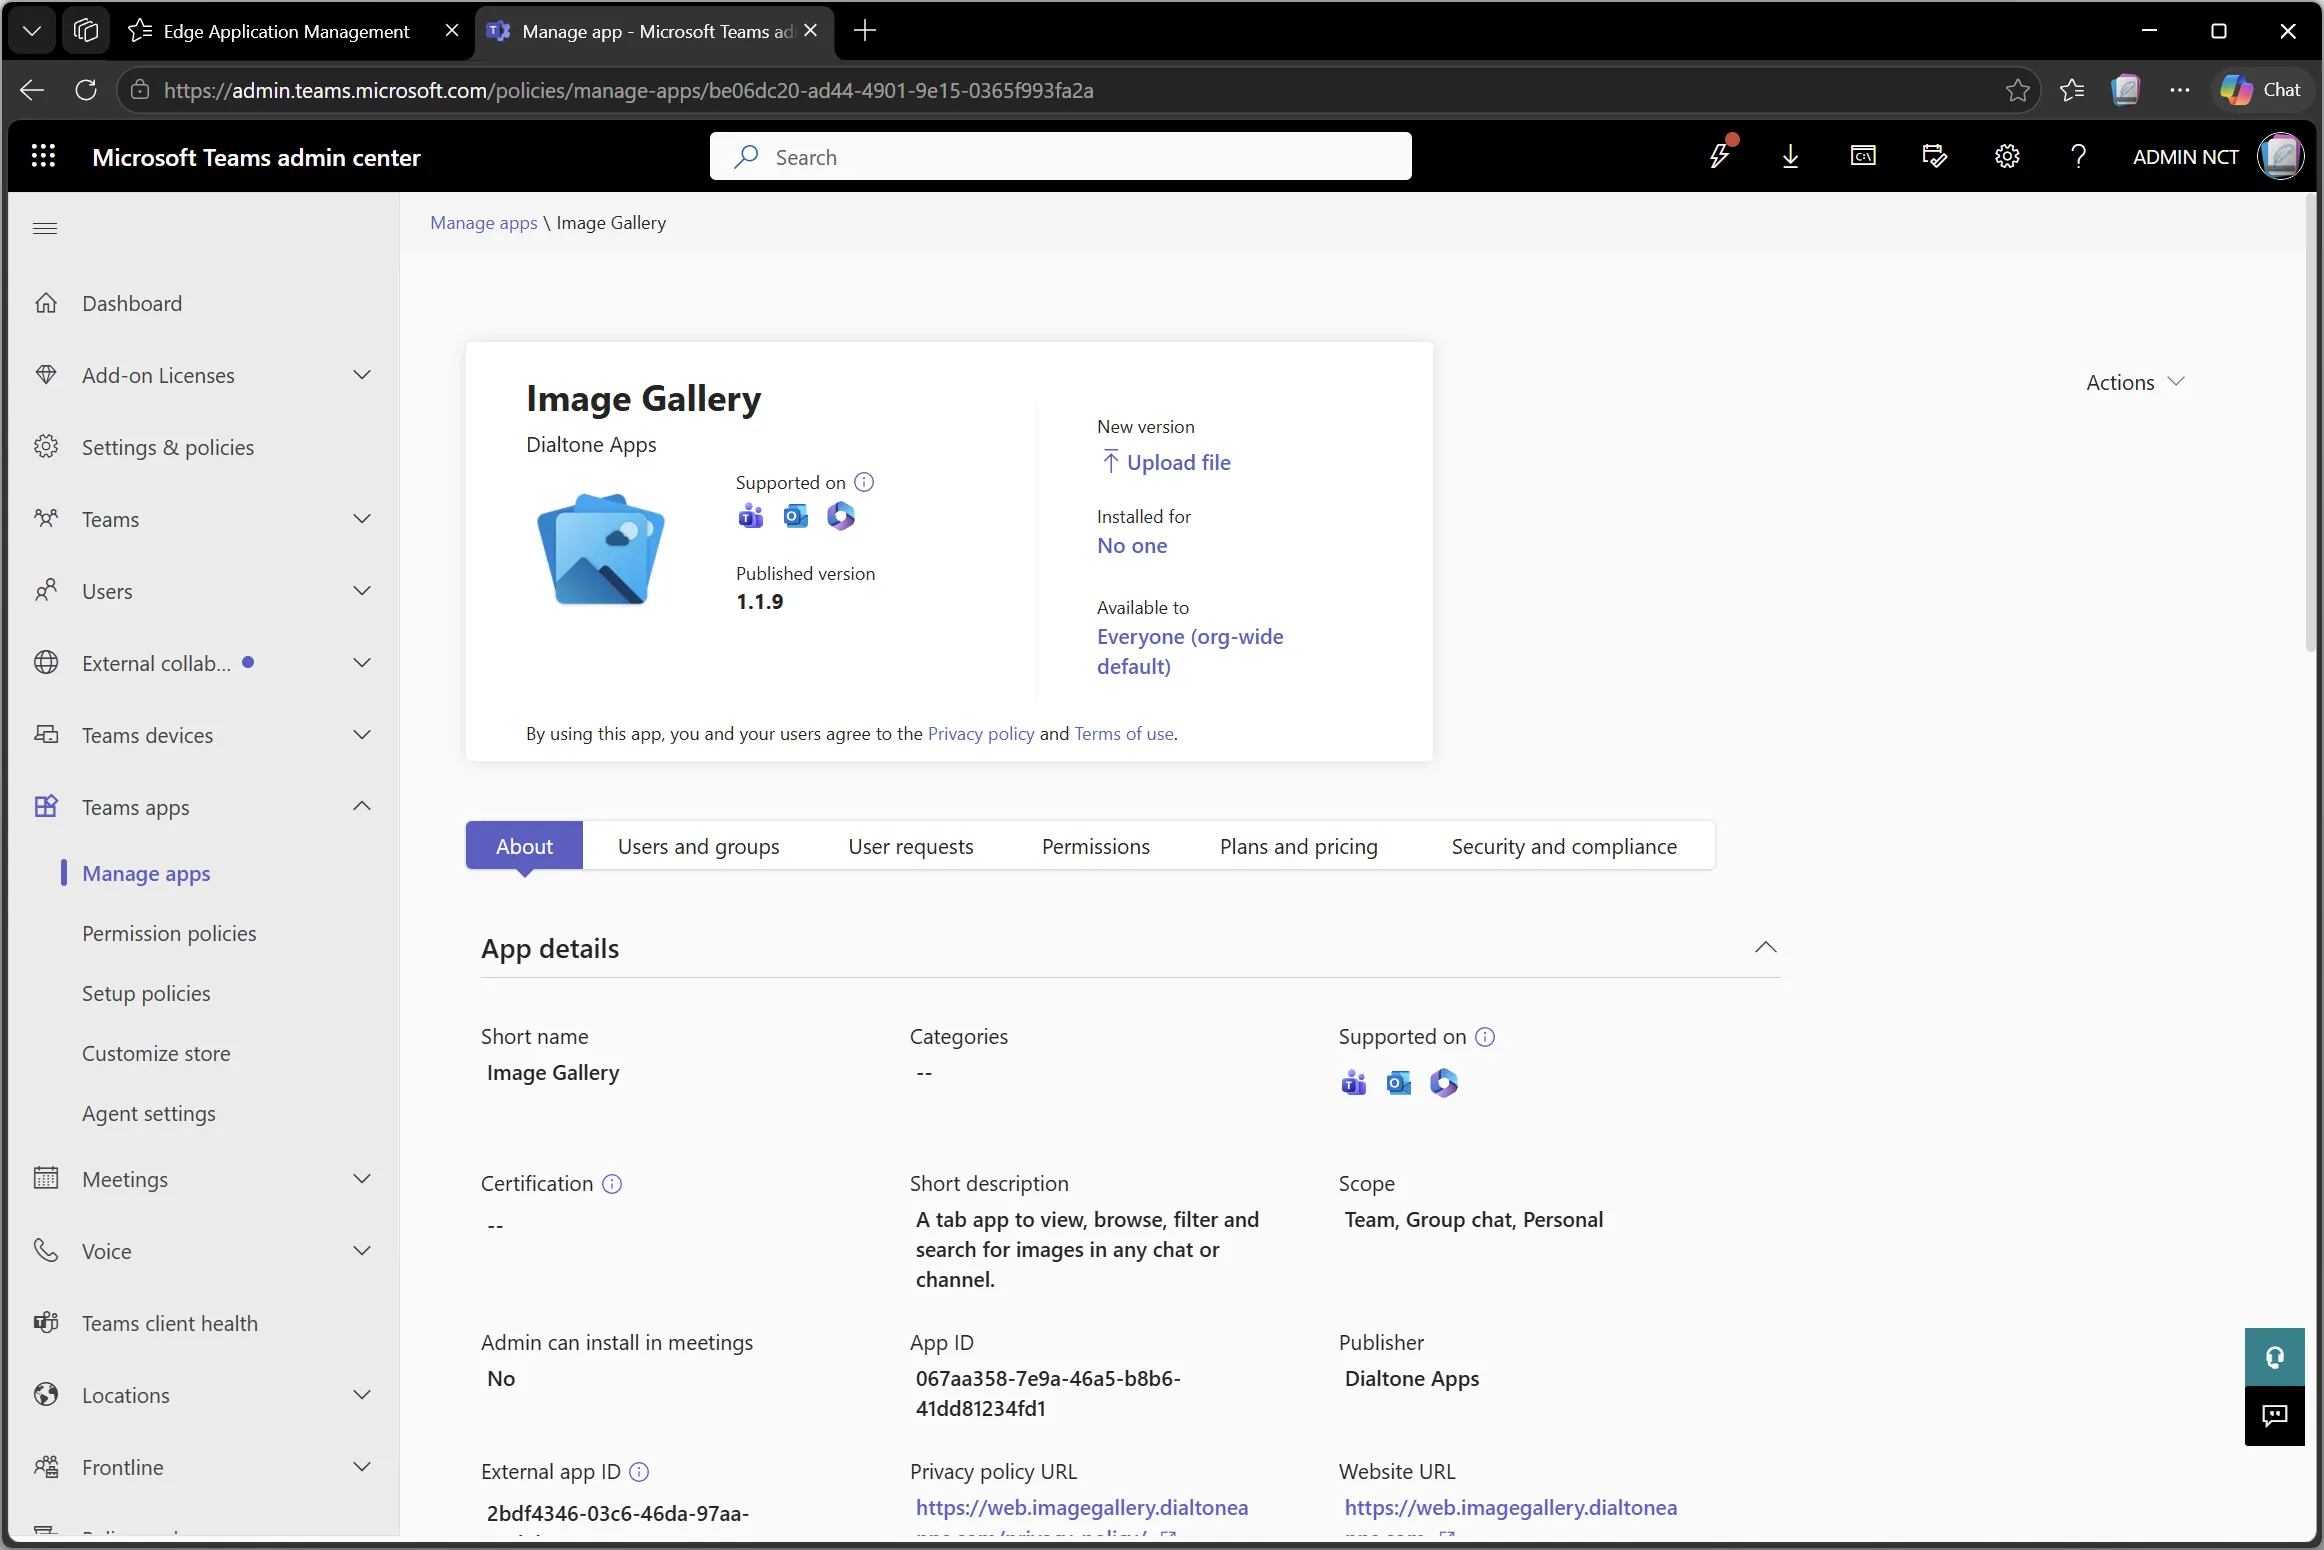Expand the Users section chevron
This screenshot has height=1550, width=2324.
(362, 591)
